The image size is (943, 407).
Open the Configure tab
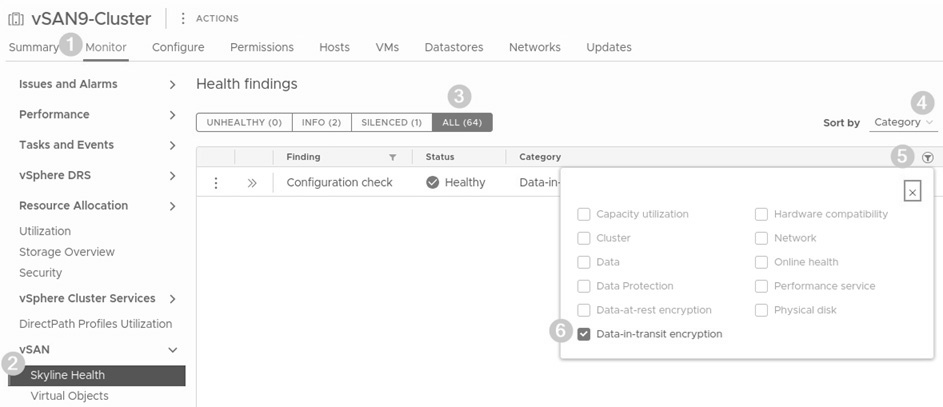[x=178, y=47]
